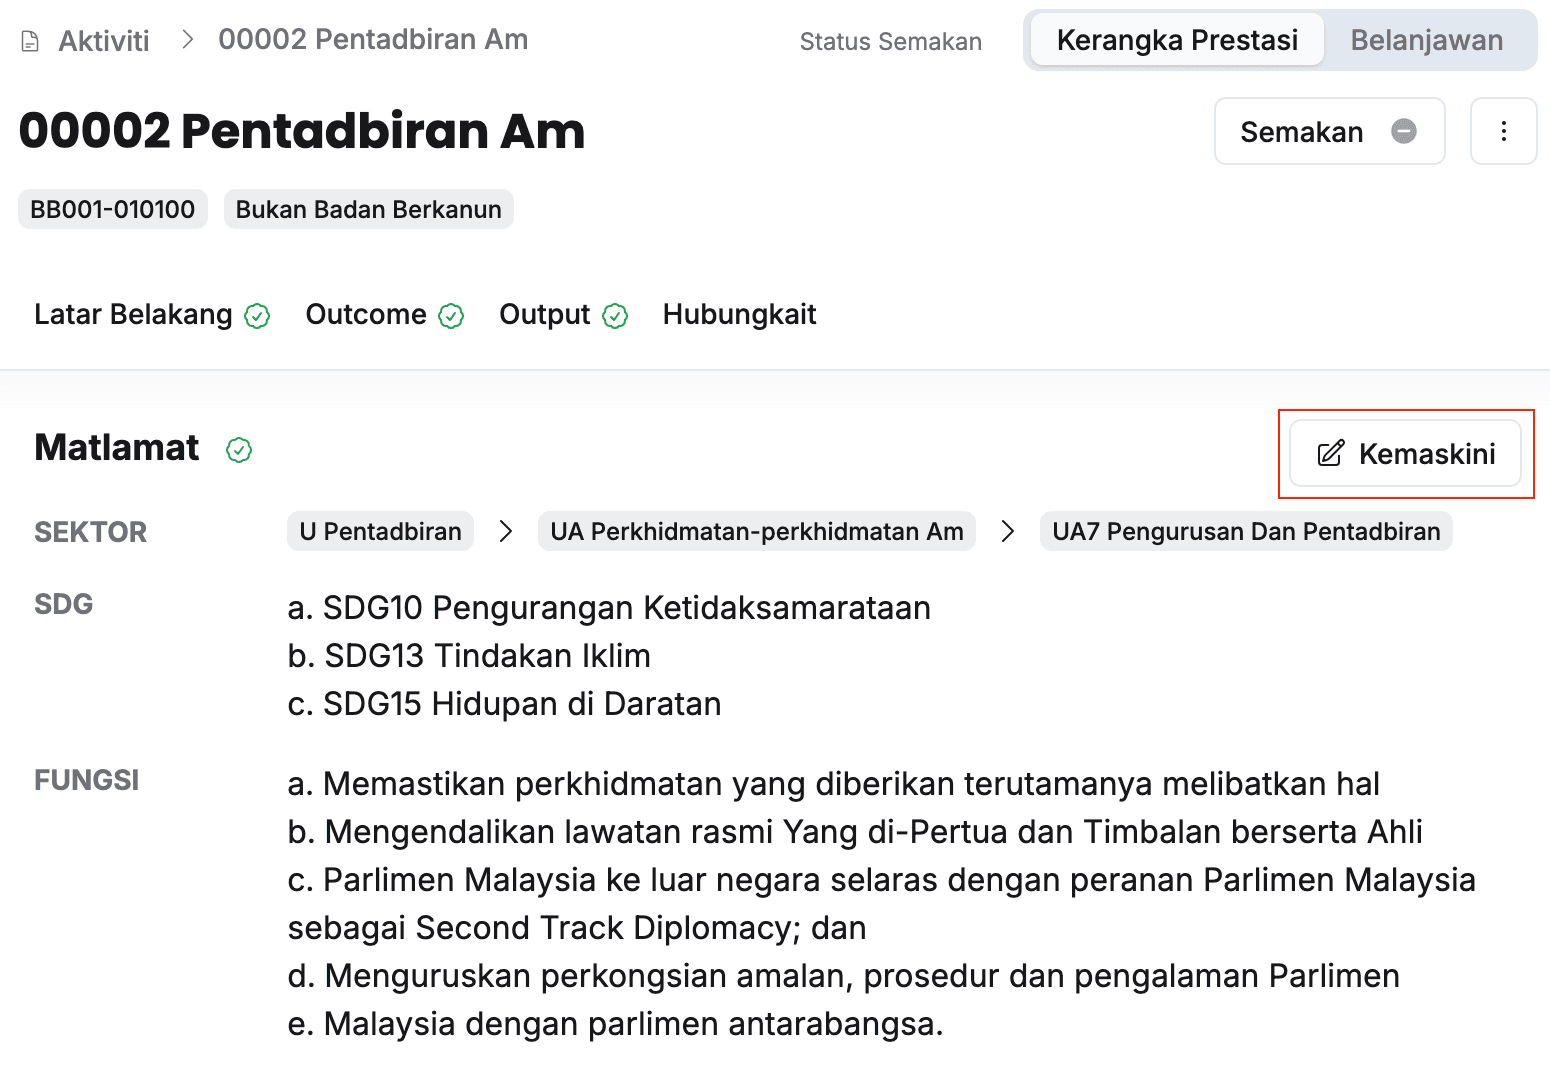Switch to the Belanjawan view
This screenshot has width=1550, height=1072.
pyautogui.click(x=1426, y=40)
